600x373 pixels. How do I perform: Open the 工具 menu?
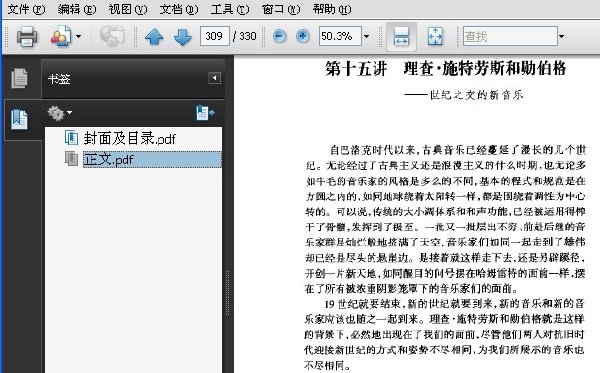(230, 9)
